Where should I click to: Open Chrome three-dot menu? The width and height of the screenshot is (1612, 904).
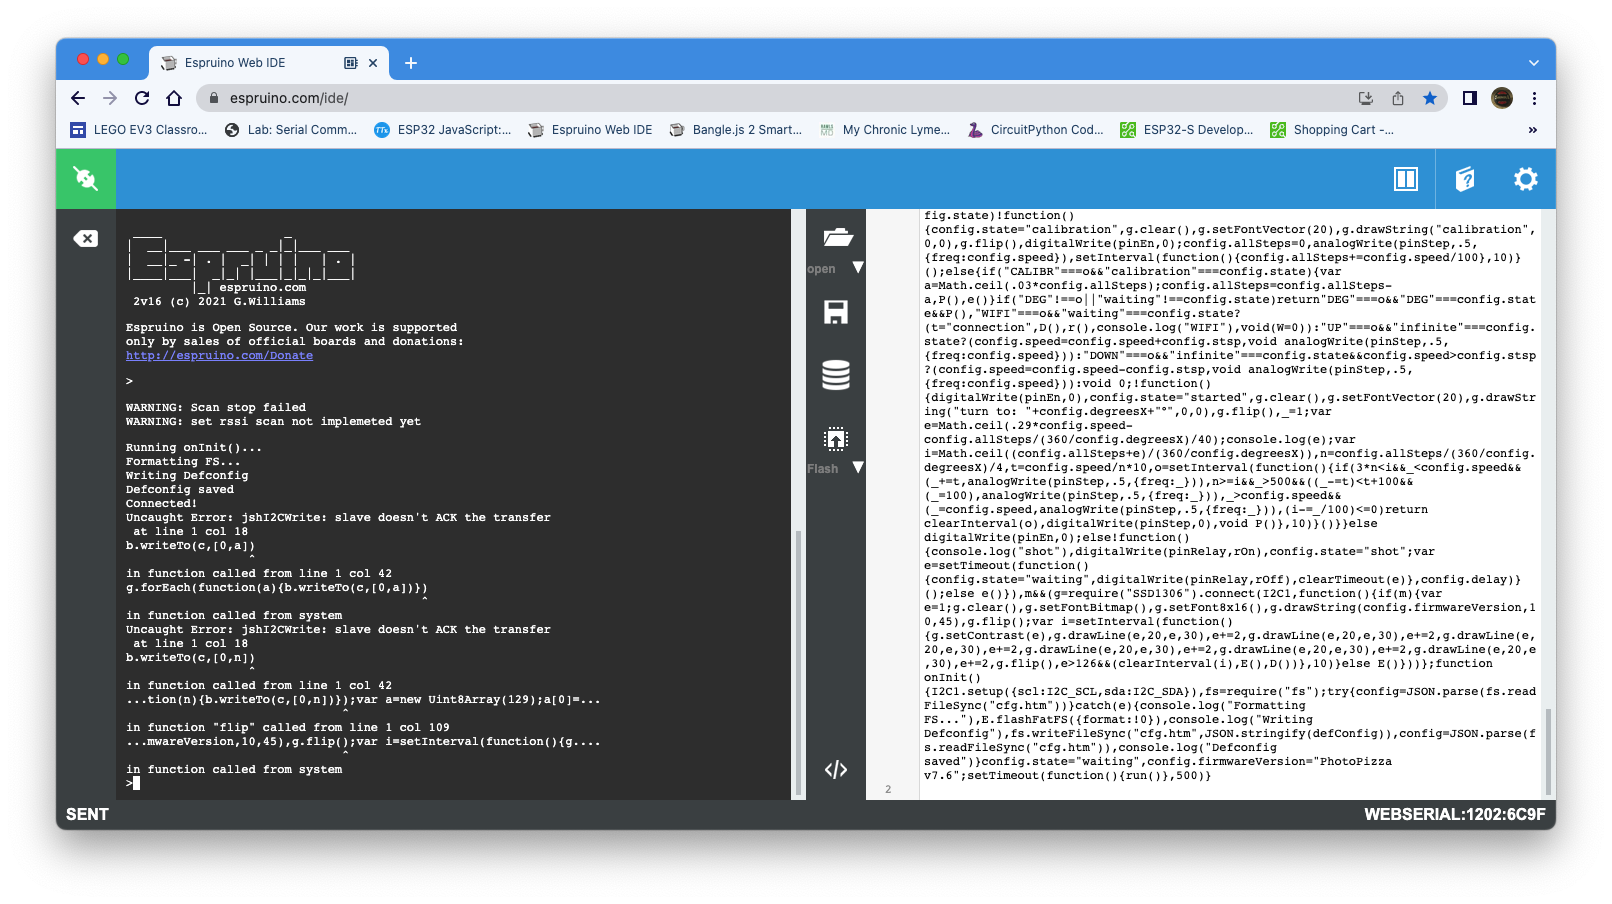[x=1534, y=98]
